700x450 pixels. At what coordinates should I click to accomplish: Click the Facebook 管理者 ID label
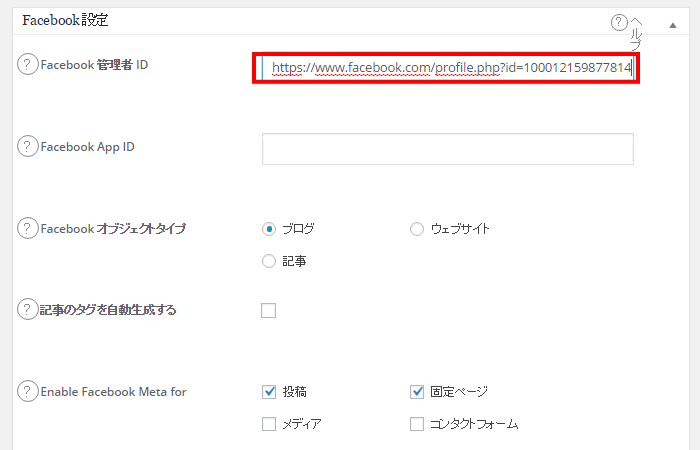[94, 65]
